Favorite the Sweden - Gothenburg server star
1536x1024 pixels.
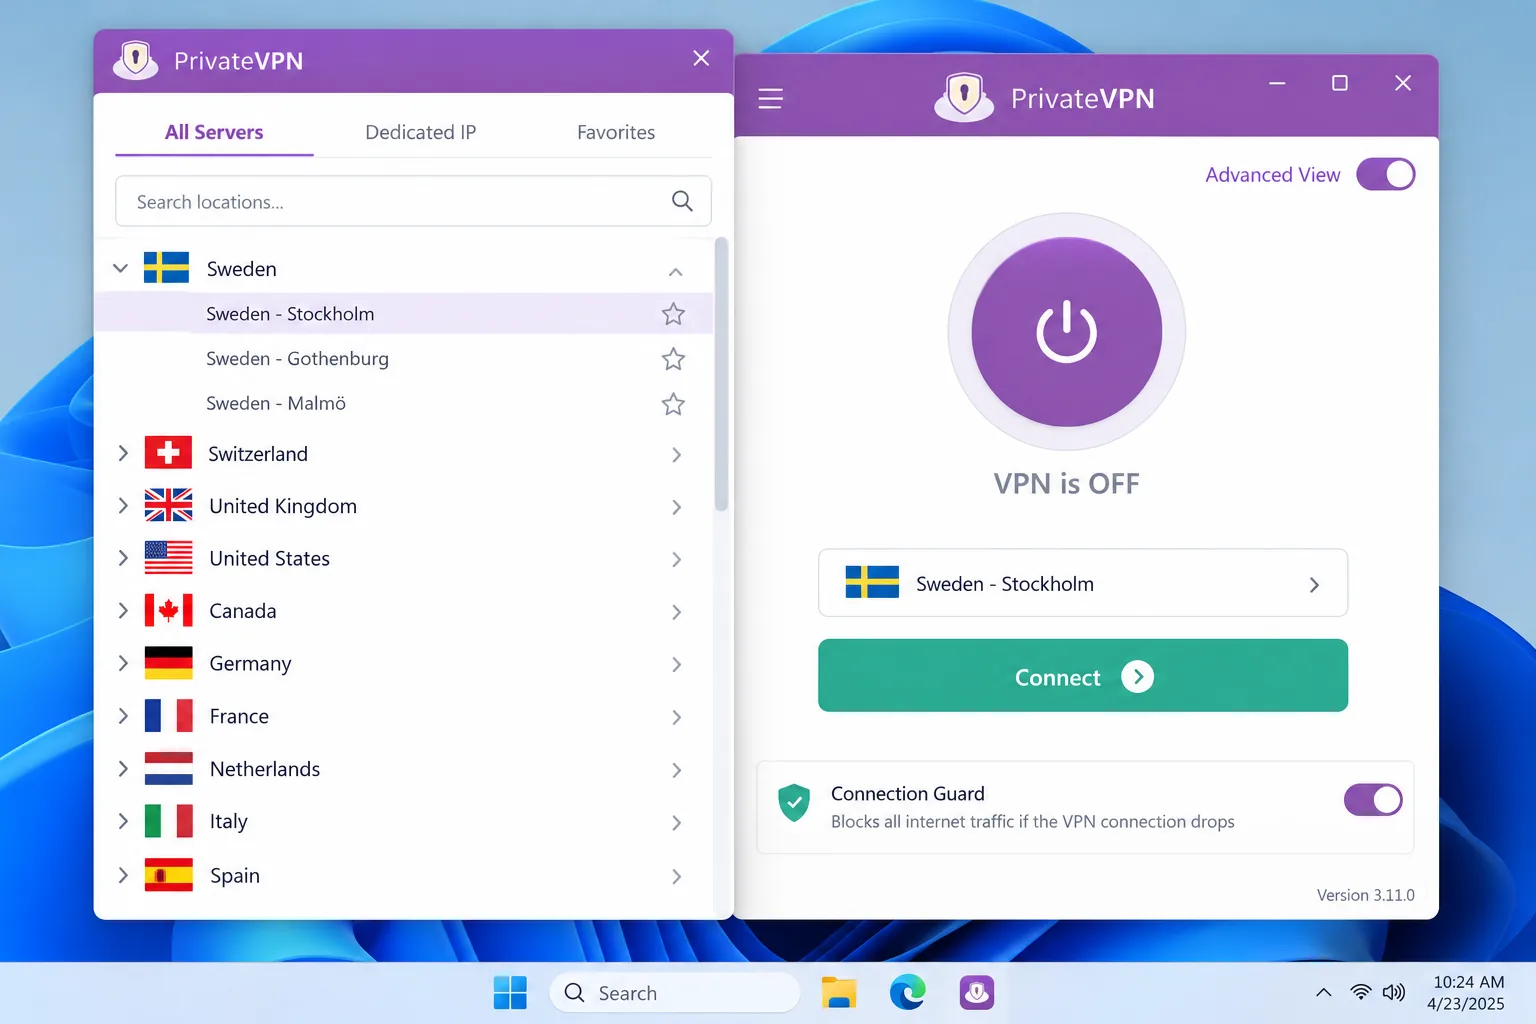point(673,359)
